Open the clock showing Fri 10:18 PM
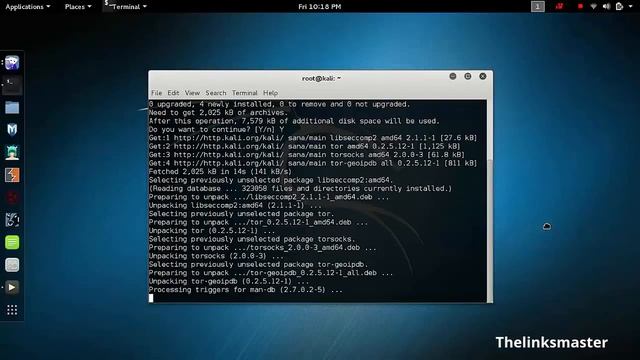This screenshot has width=640, height=360. (x=320, y=7)
